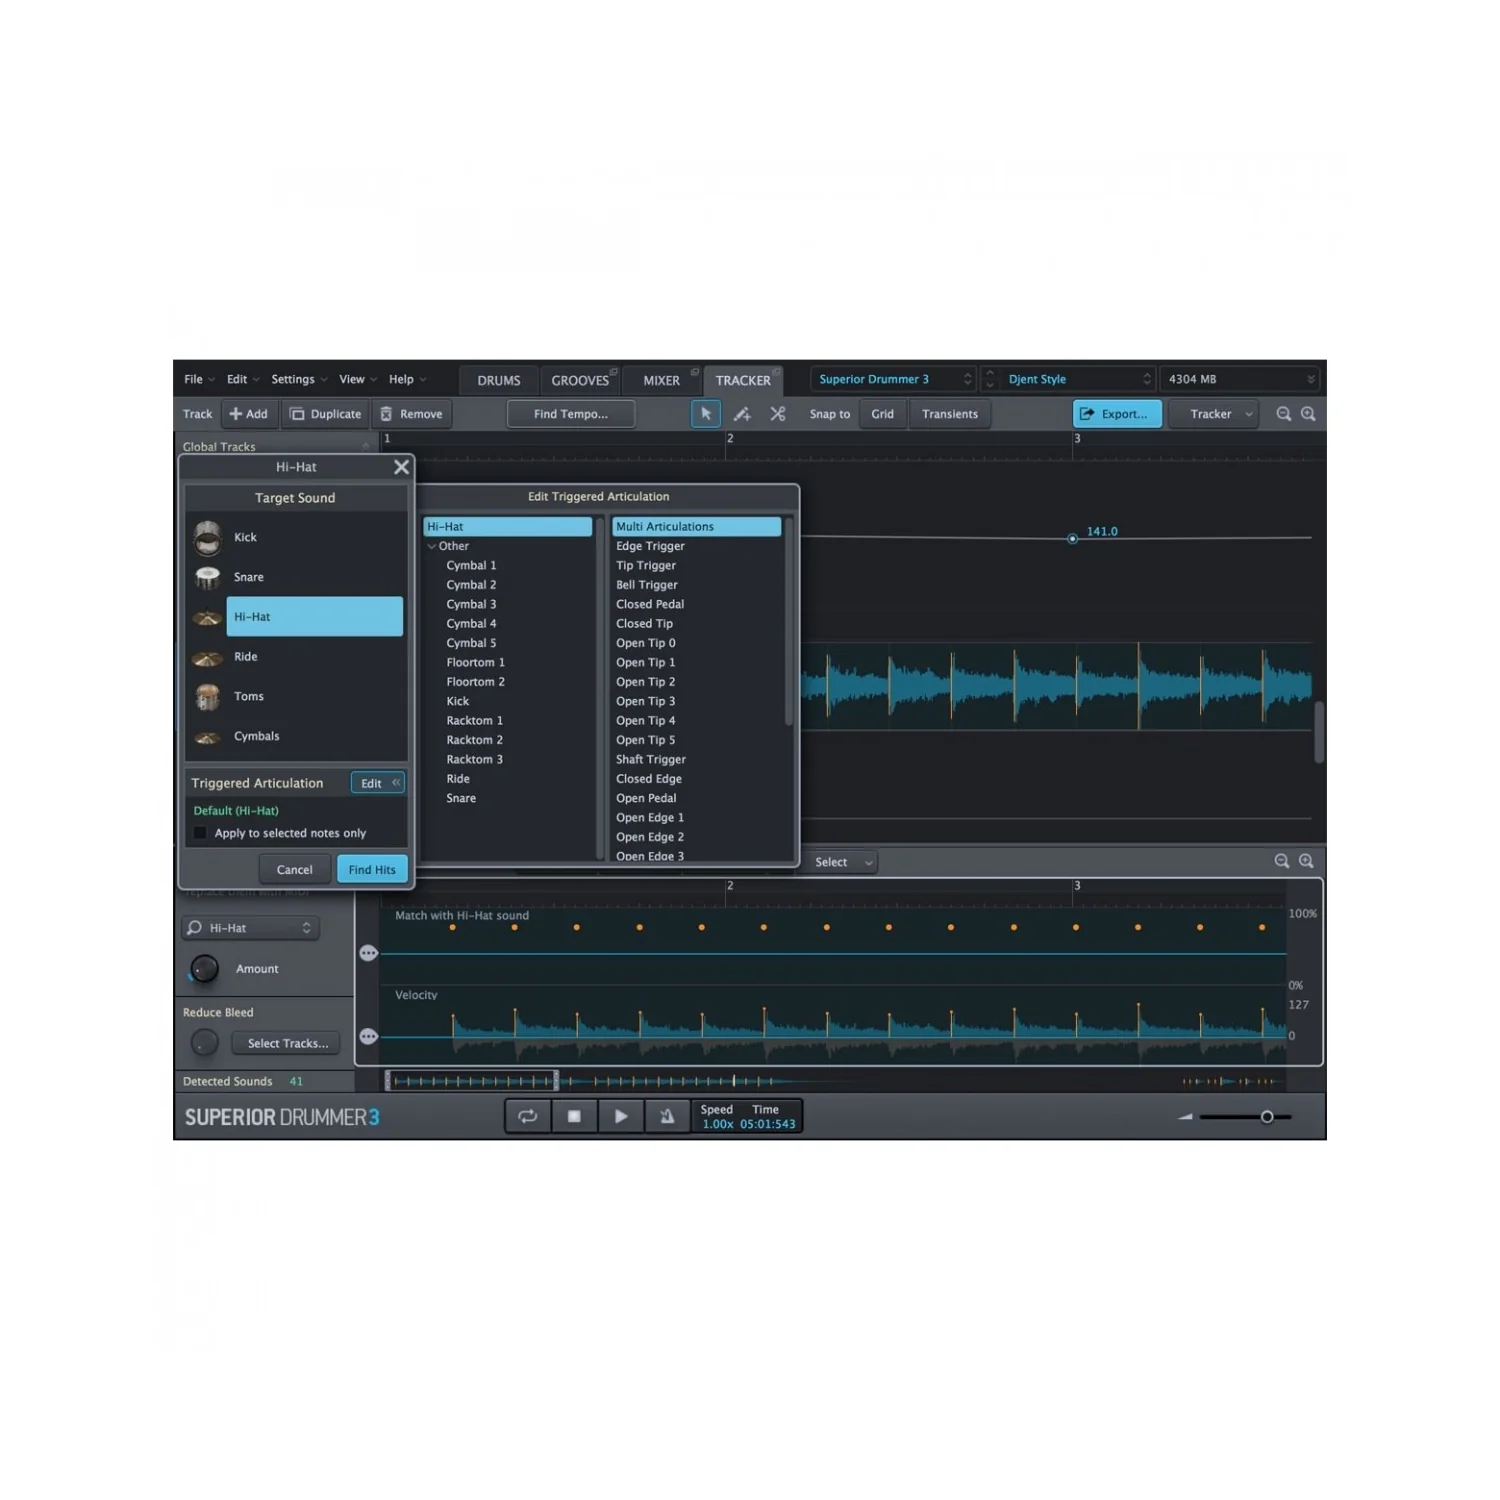Open the Djent Style preset dropdown
The height and width of the screenshot is (1500, 1500).
click(x=1080, y=379)
